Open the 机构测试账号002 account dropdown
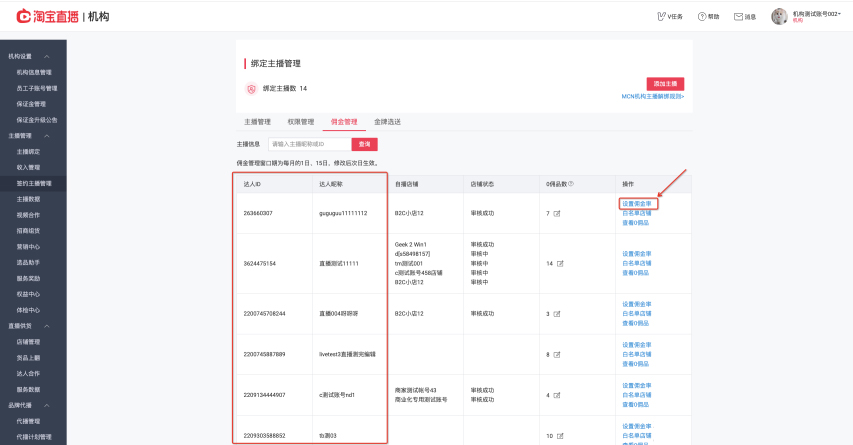The width and height of the screenshot is (853, 445). pyautogui.click(x=816, y=14)
